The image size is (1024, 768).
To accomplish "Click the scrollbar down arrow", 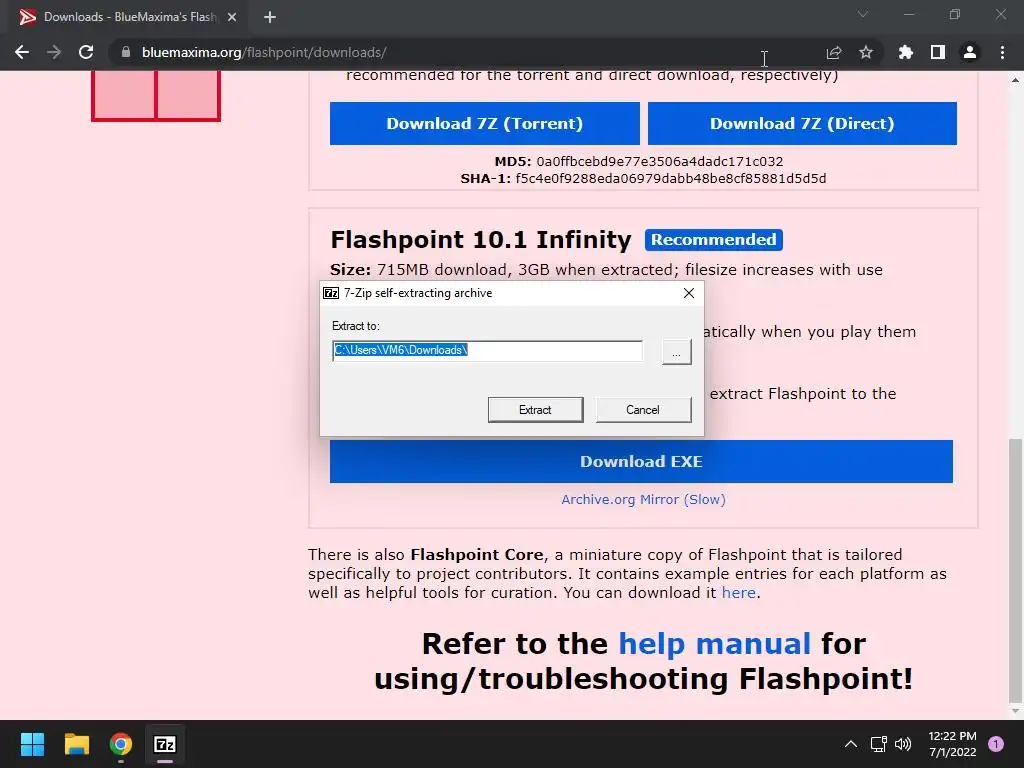I will click(1015, 711).
